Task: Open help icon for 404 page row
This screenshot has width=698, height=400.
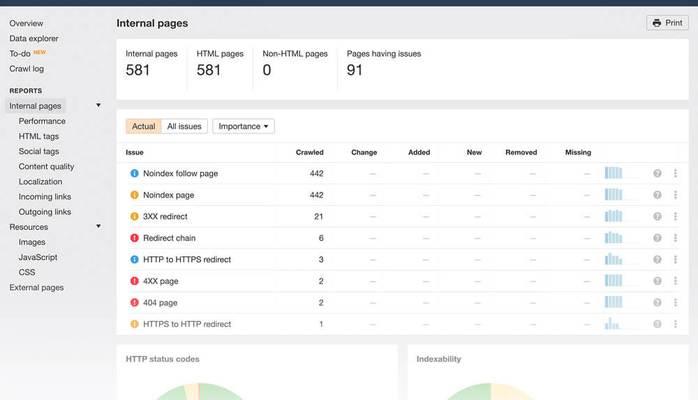Action: pyautogui.click(x=657, y=303)
